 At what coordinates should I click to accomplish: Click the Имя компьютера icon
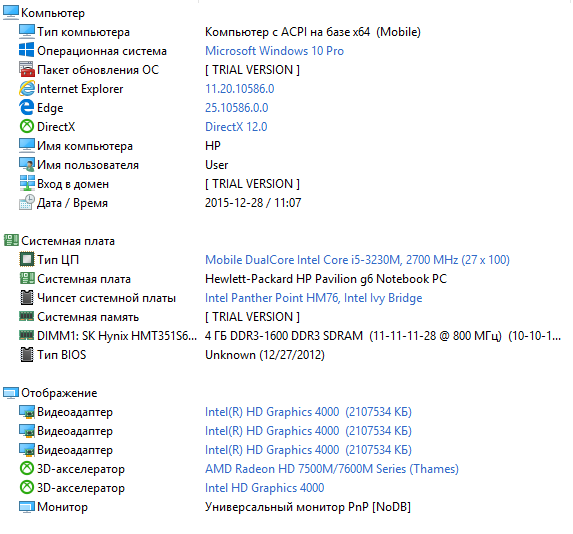(27, 145)
